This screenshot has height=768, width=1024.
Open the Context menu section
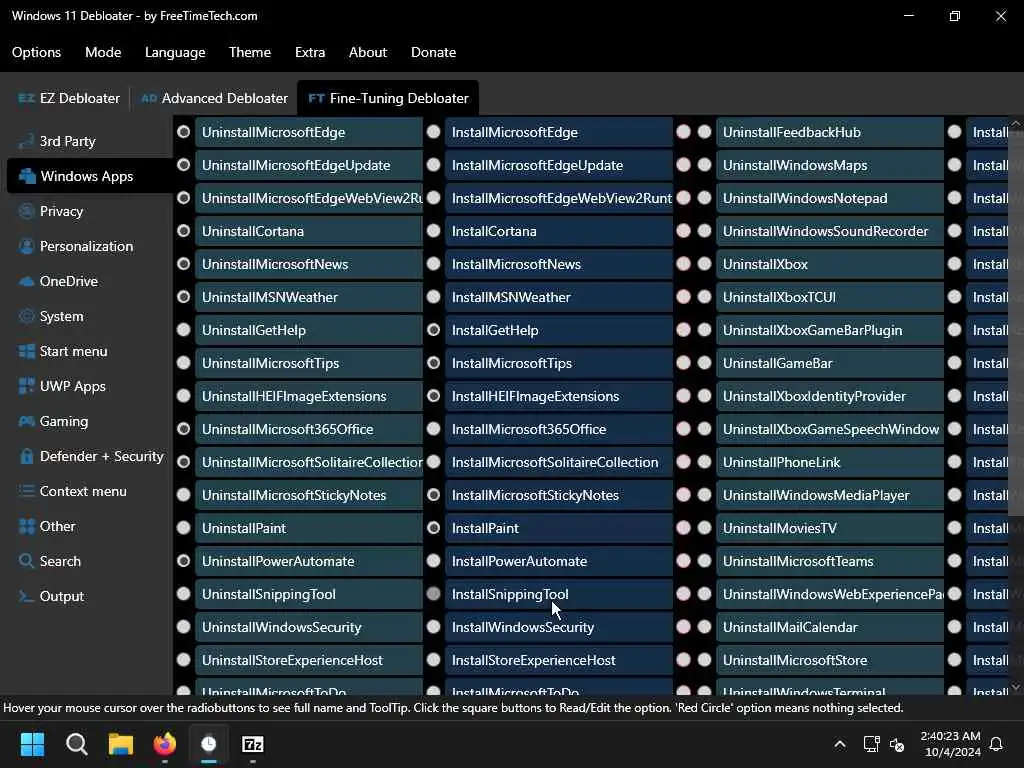click(x=73, y=491)
